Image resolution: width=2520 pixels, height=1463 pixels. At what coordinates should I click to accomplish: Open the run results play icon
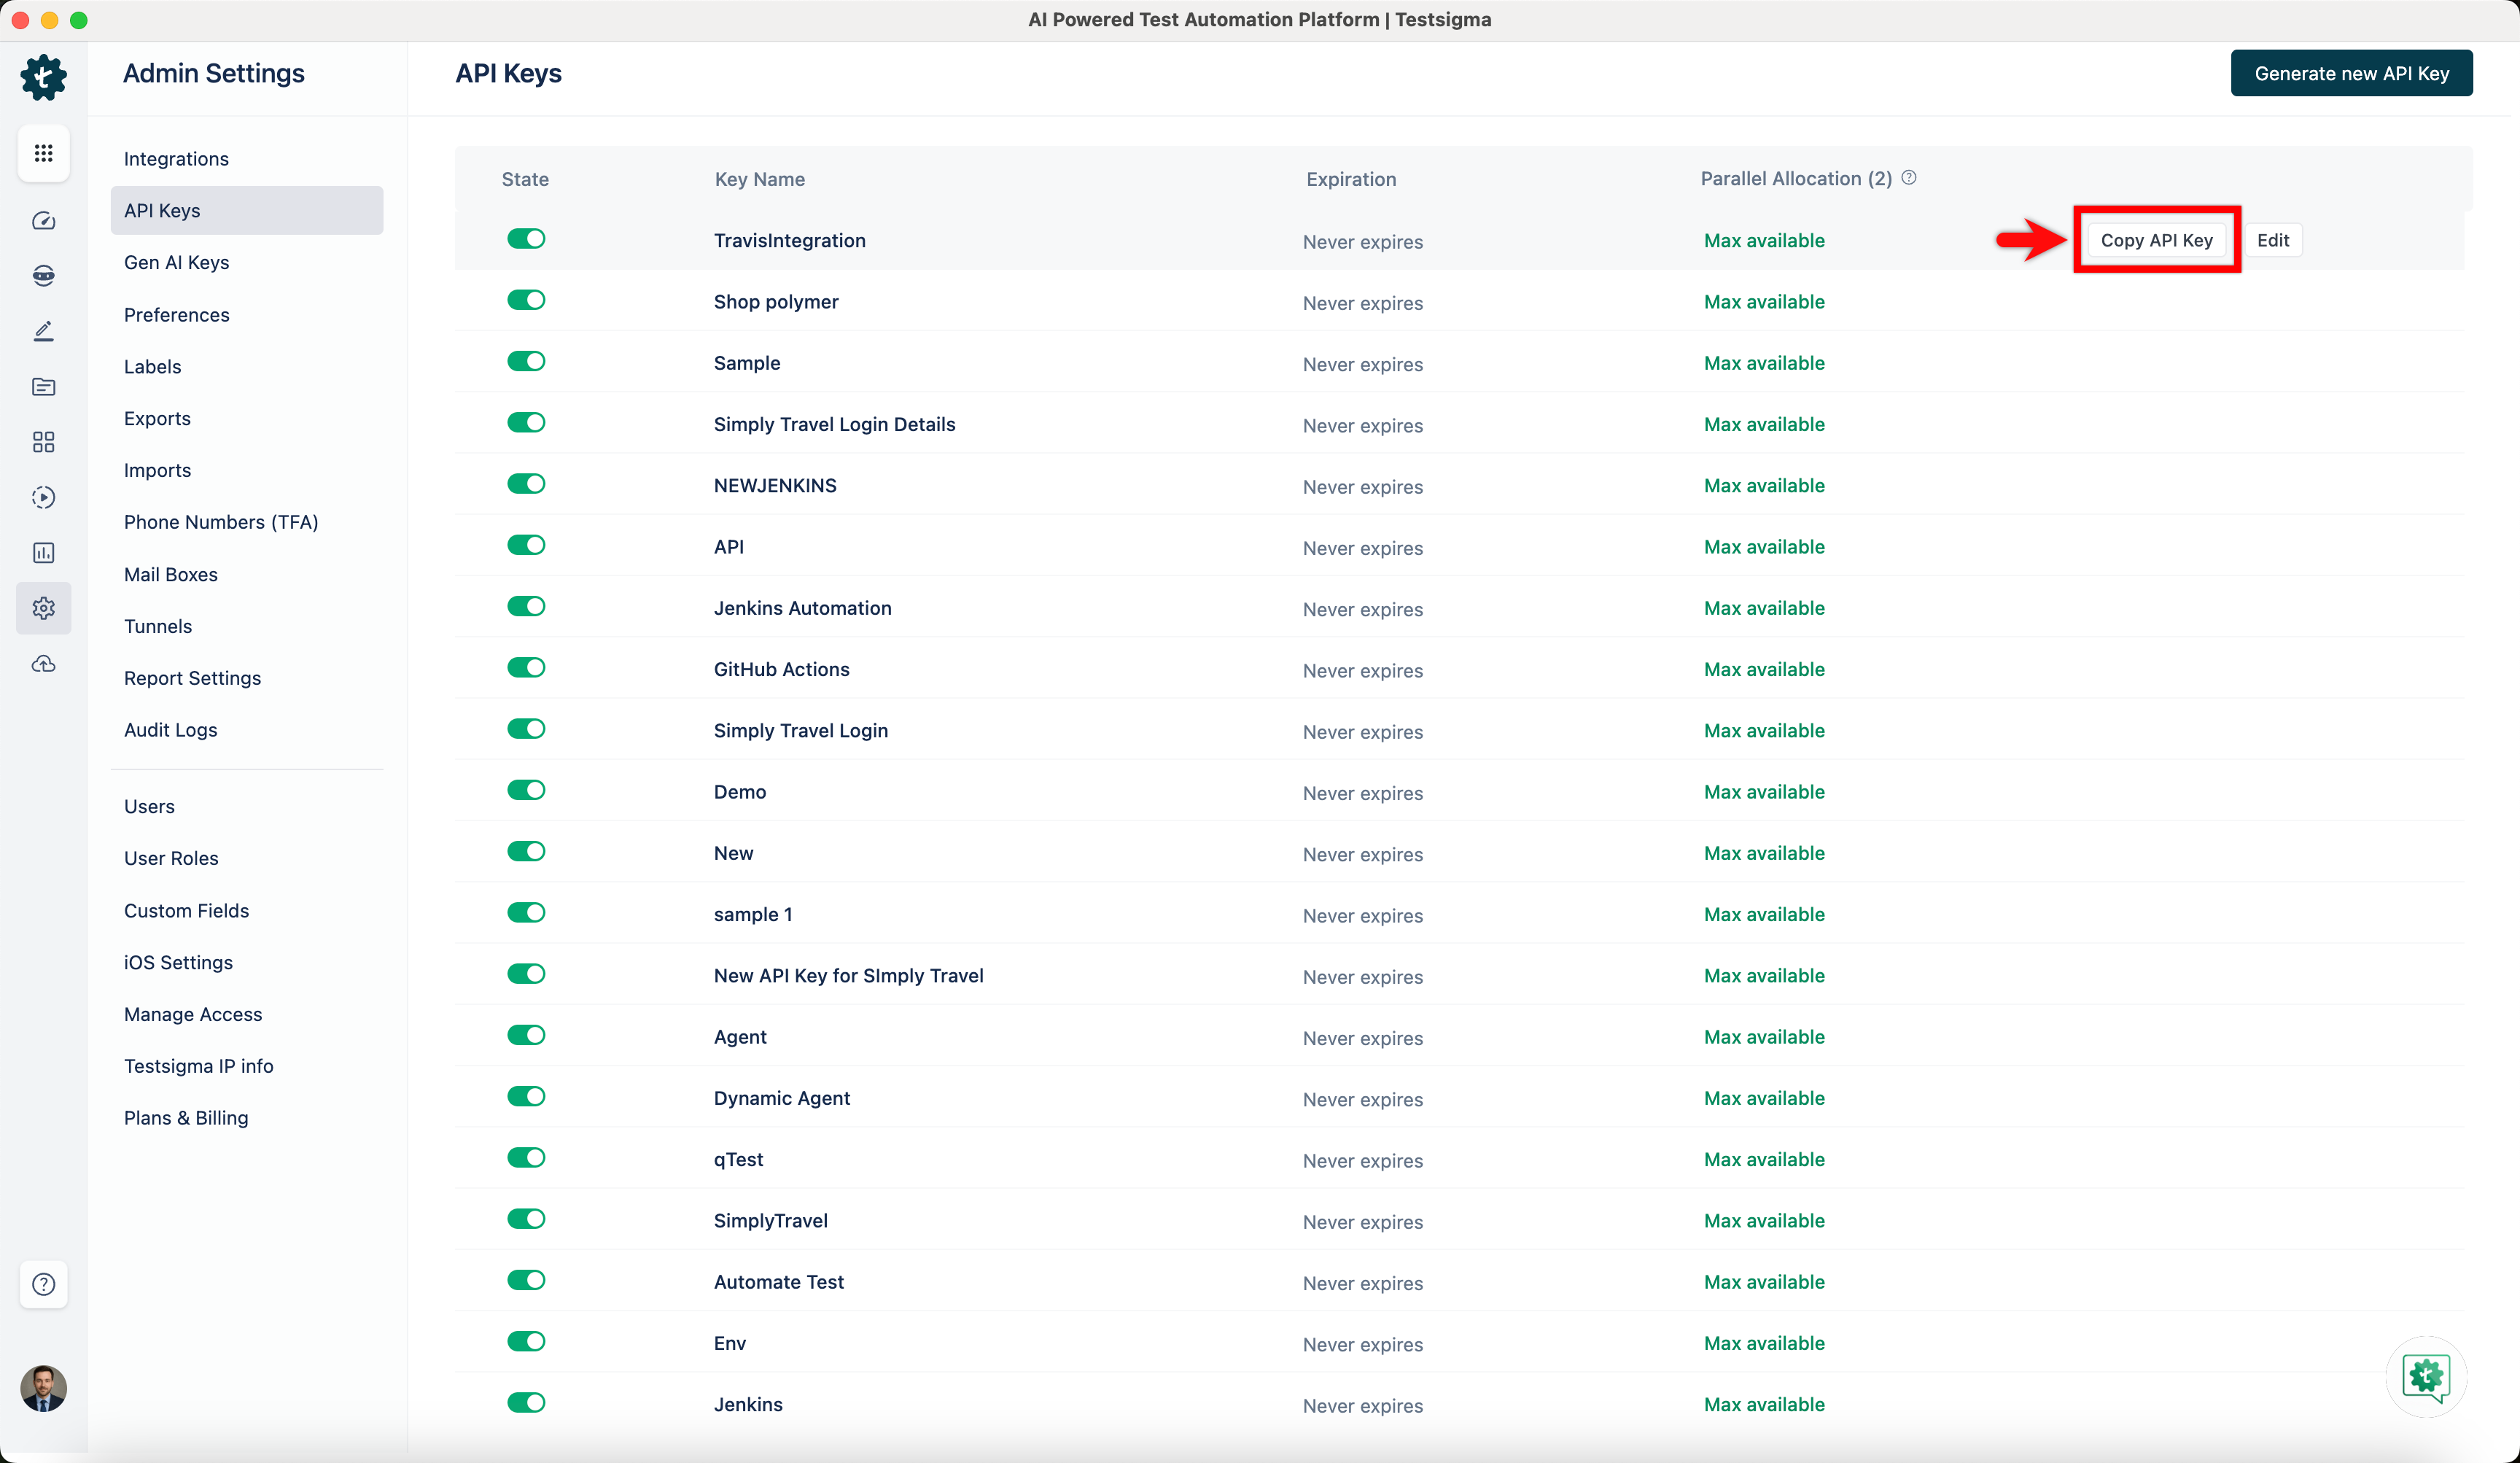[43, 497]
